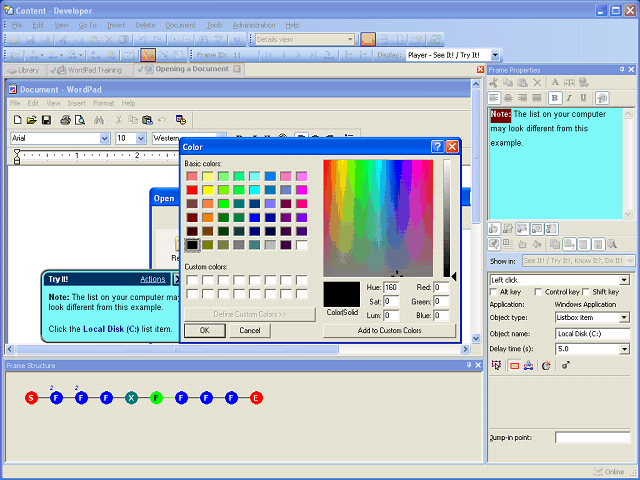Open the Left click action dropdown

point(624,280)
